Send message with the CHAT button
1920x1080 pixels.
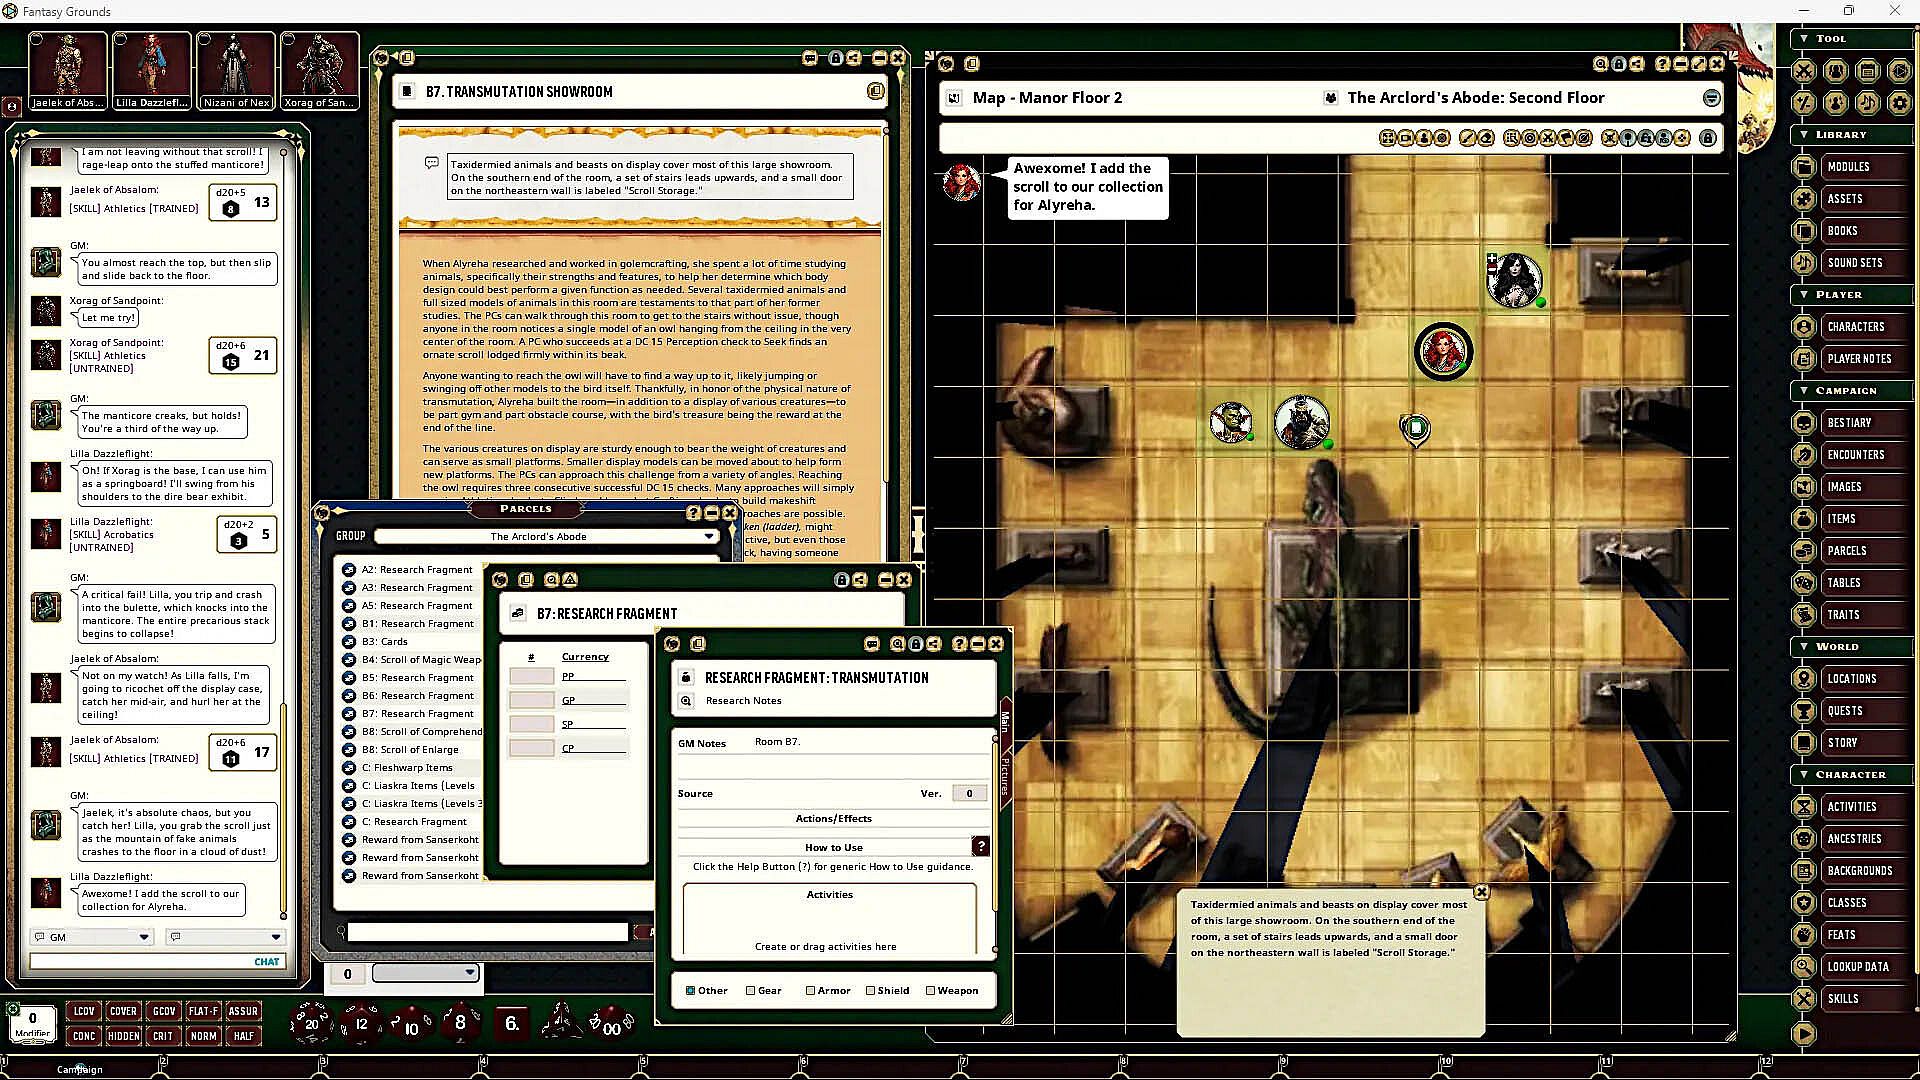(x=267, y=962)
